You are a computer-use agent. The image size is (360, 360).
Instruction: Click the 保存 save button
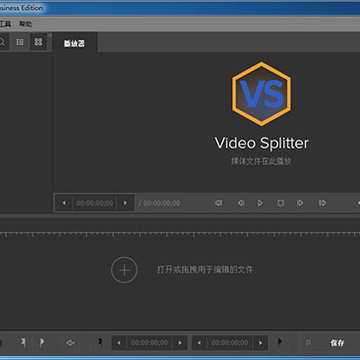coord(337,343)
